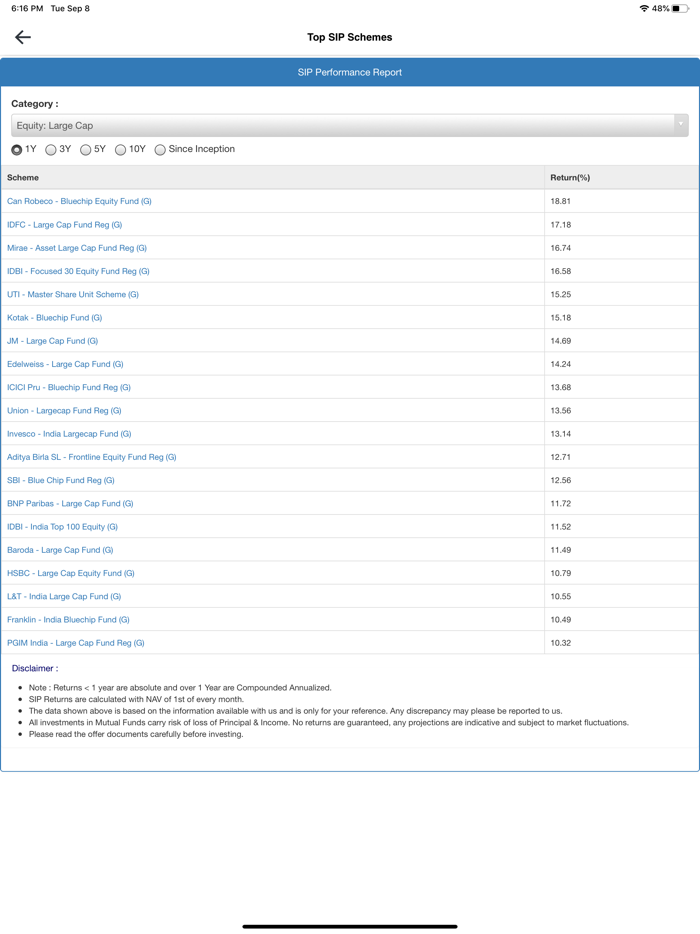Click the Category dropdown arrow
This screenshot has width=700, height=934.
pyautogui.click(x=680, y=125)
